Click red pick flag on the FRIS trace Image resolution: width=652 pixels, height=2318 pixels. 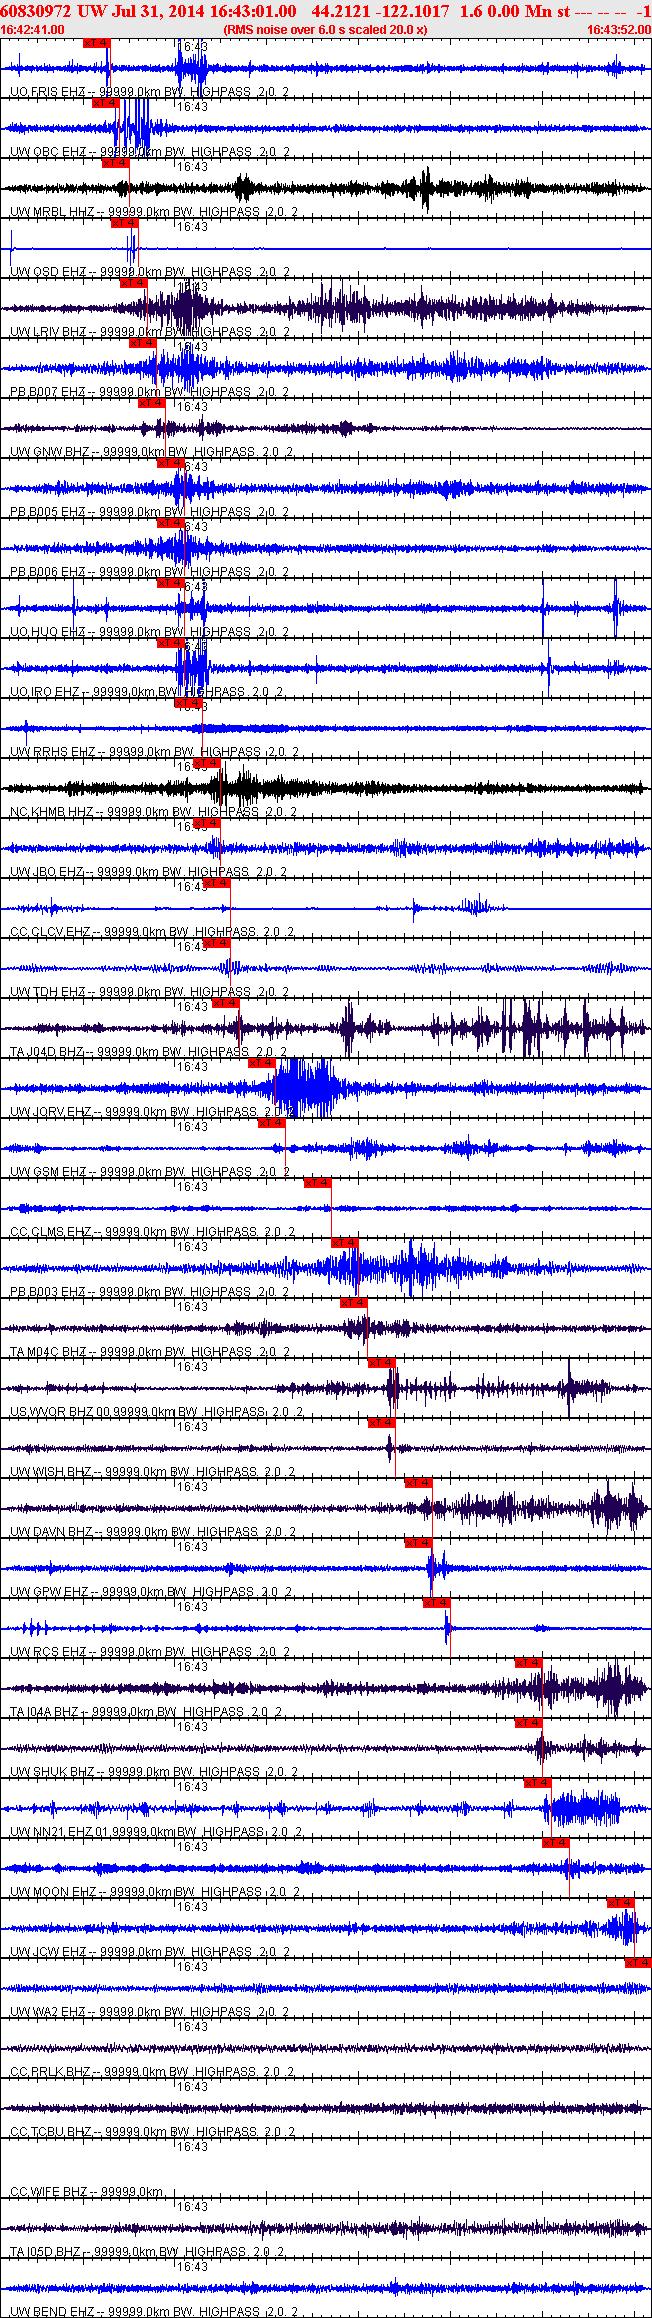[x=97, y=43]
